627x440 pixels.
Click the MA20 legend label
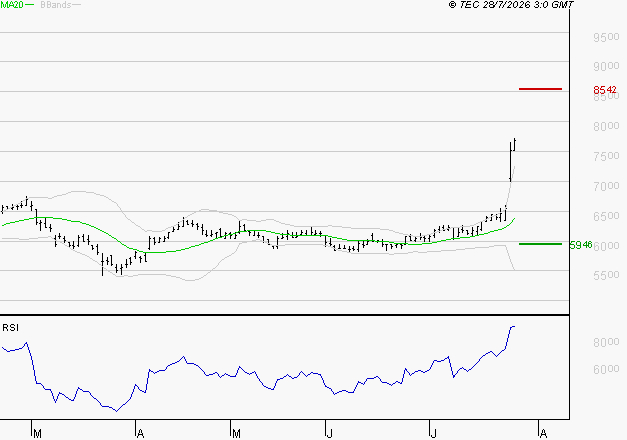(x=12, y=5)
